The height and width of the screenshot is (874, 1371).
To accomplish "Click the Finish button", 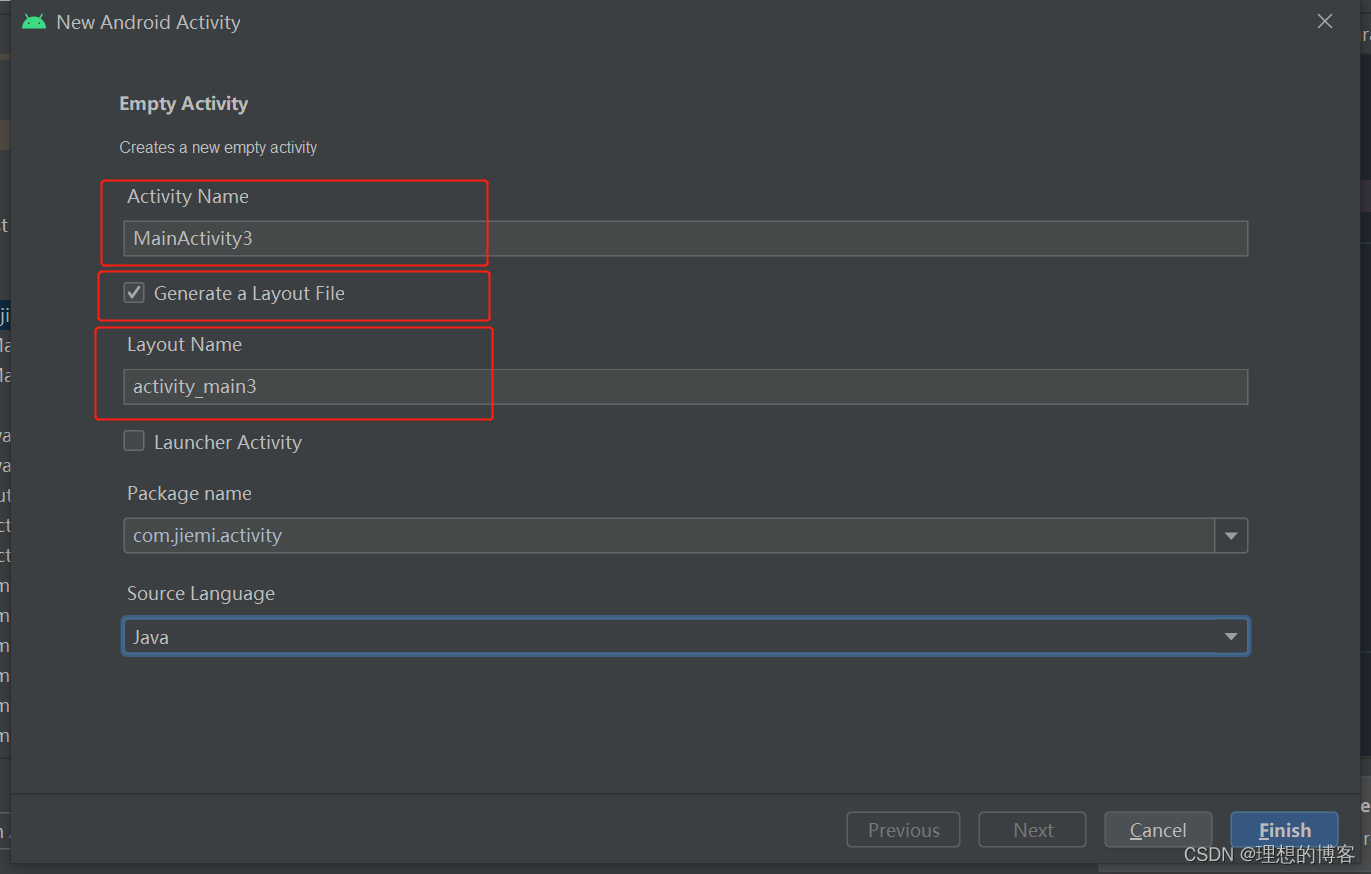I will (x=1284, y=829).
